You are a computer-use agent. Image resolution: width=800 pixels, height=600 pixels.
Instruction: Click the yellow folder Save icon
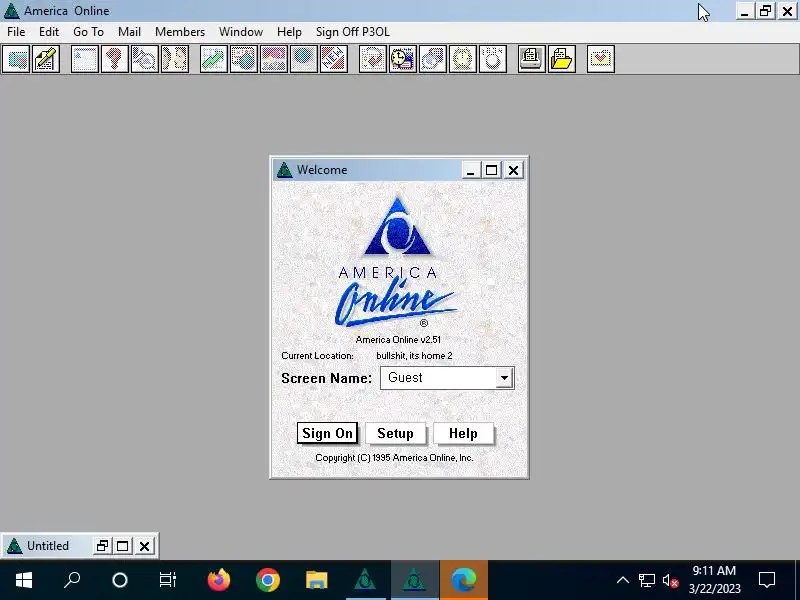click(x=562, y=59)
